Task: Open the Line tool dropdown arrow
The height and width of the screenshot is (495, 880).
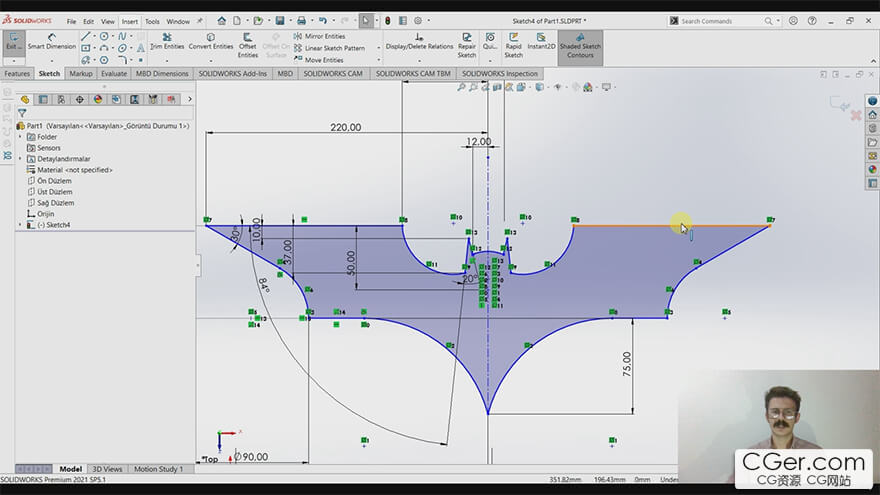Action: (x=94, y=36)
